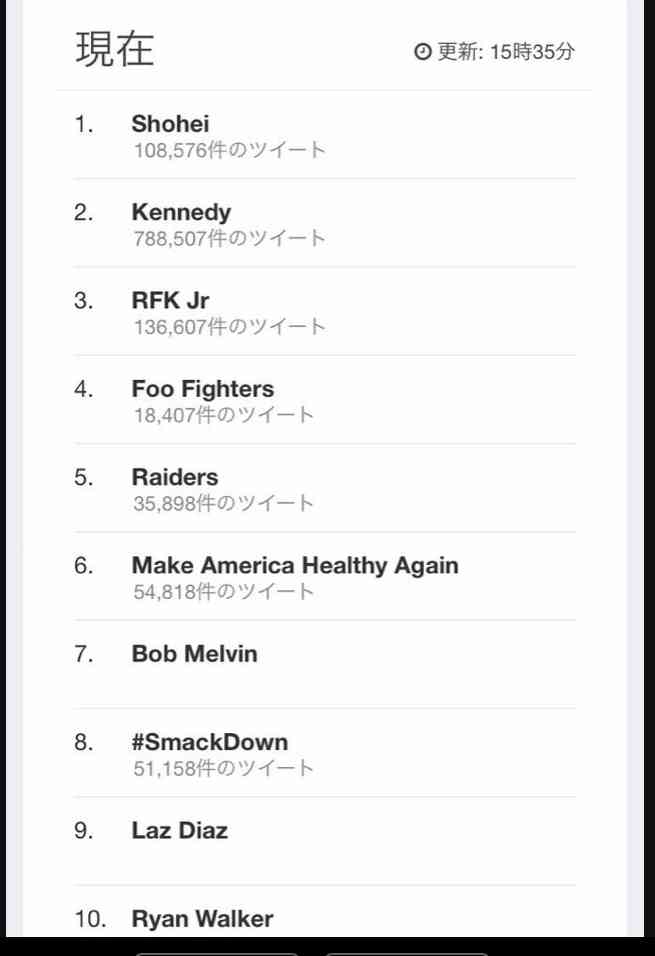Open the Foo Fighters trend
The height and width of the screenshot is (956, 655).
[202, 389]
